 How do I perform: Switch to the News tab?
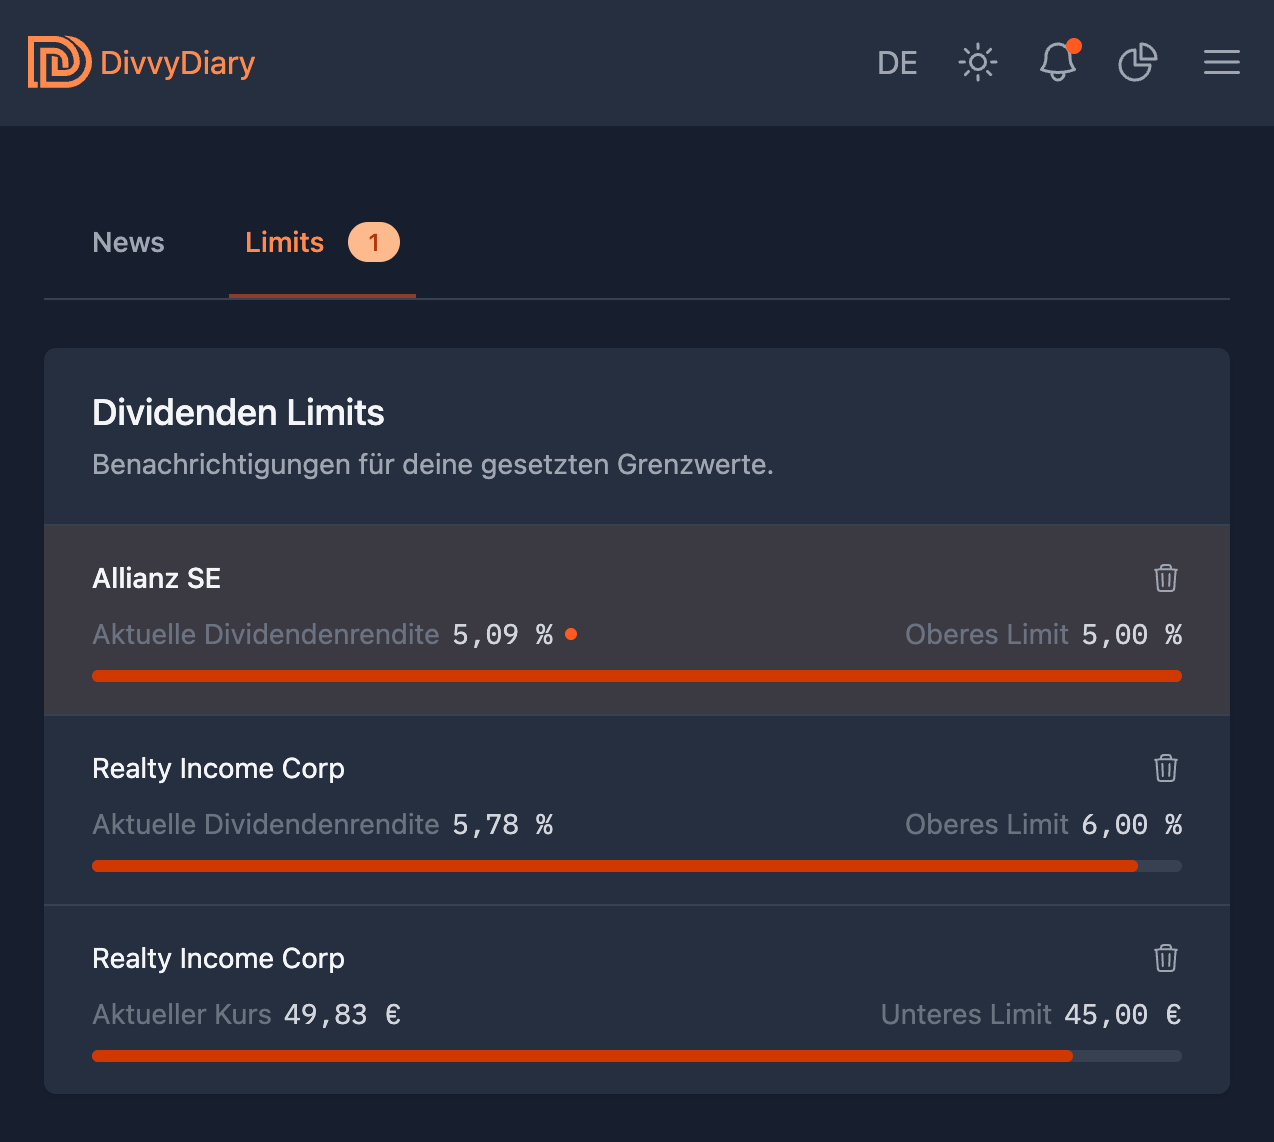128,243
